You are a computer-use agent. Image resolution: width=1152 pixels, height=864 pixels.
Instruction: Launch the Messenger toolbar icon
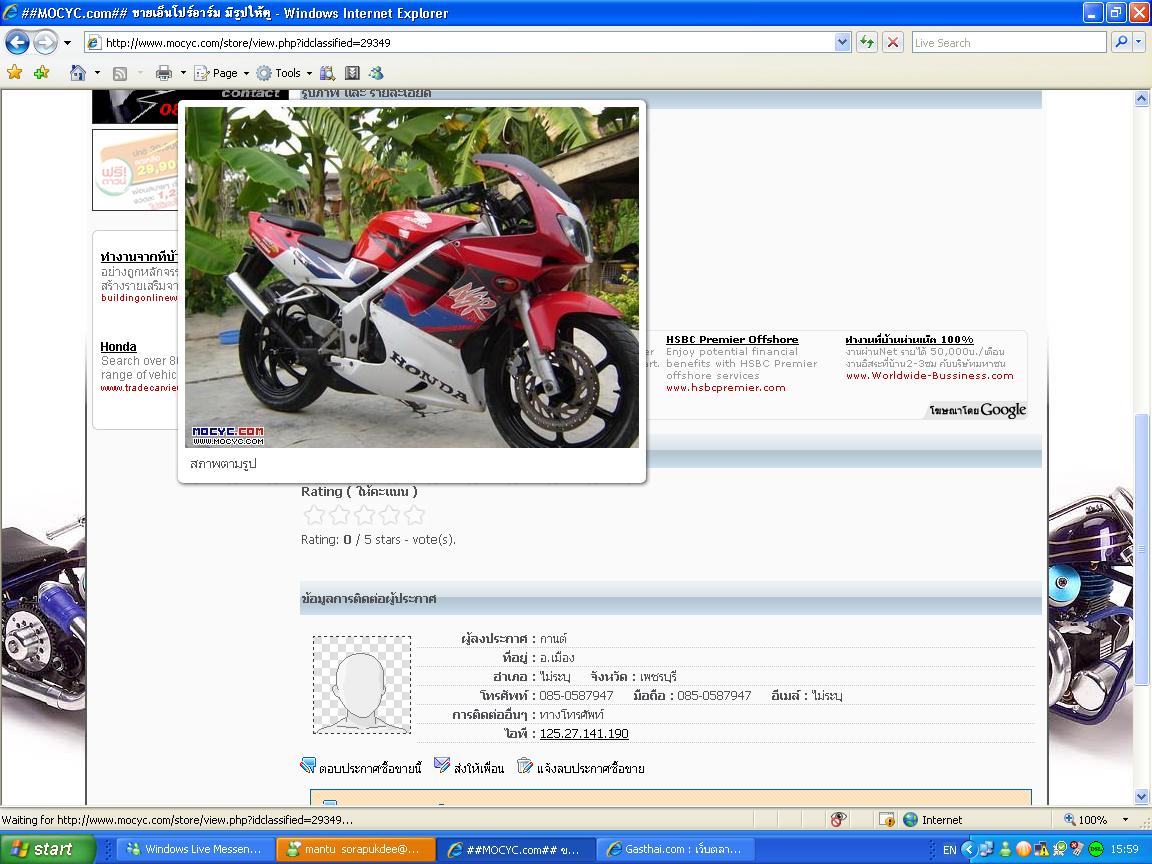pos(376,73)
